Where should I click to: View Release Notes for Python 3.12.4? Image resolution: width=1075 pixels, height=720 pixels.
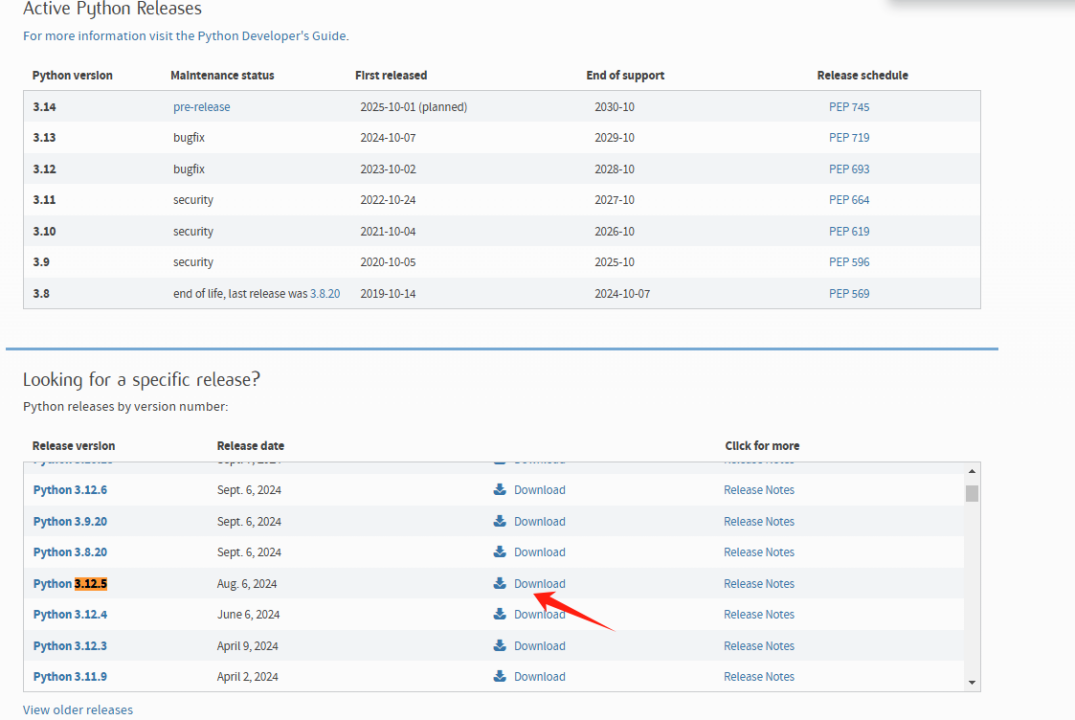[x=759, y=614]
